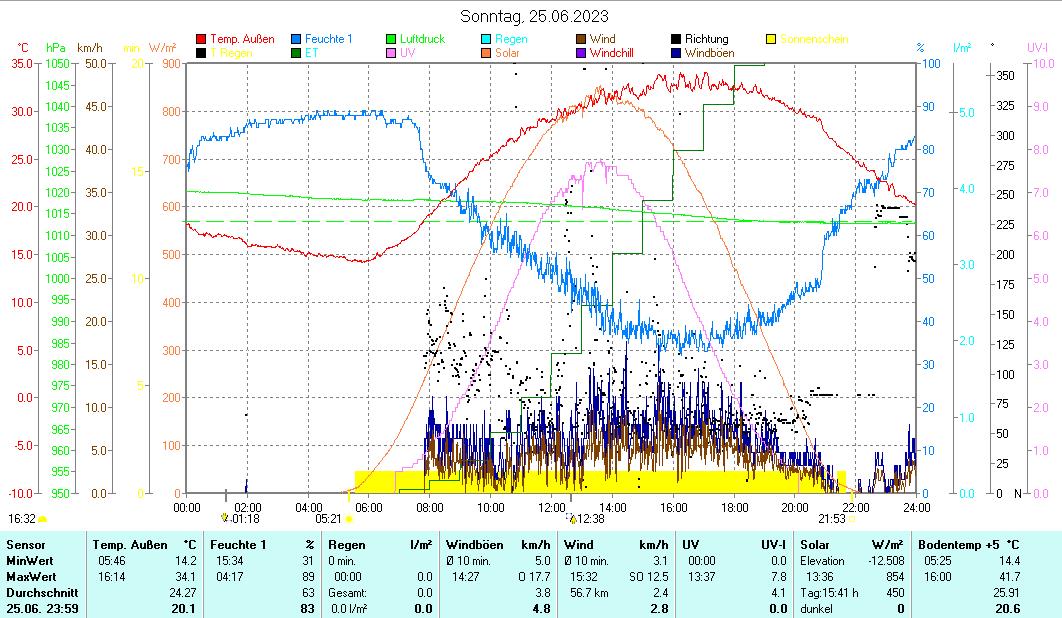Click the dark blue Windböen legend swatch

click(x=675, y=53)
